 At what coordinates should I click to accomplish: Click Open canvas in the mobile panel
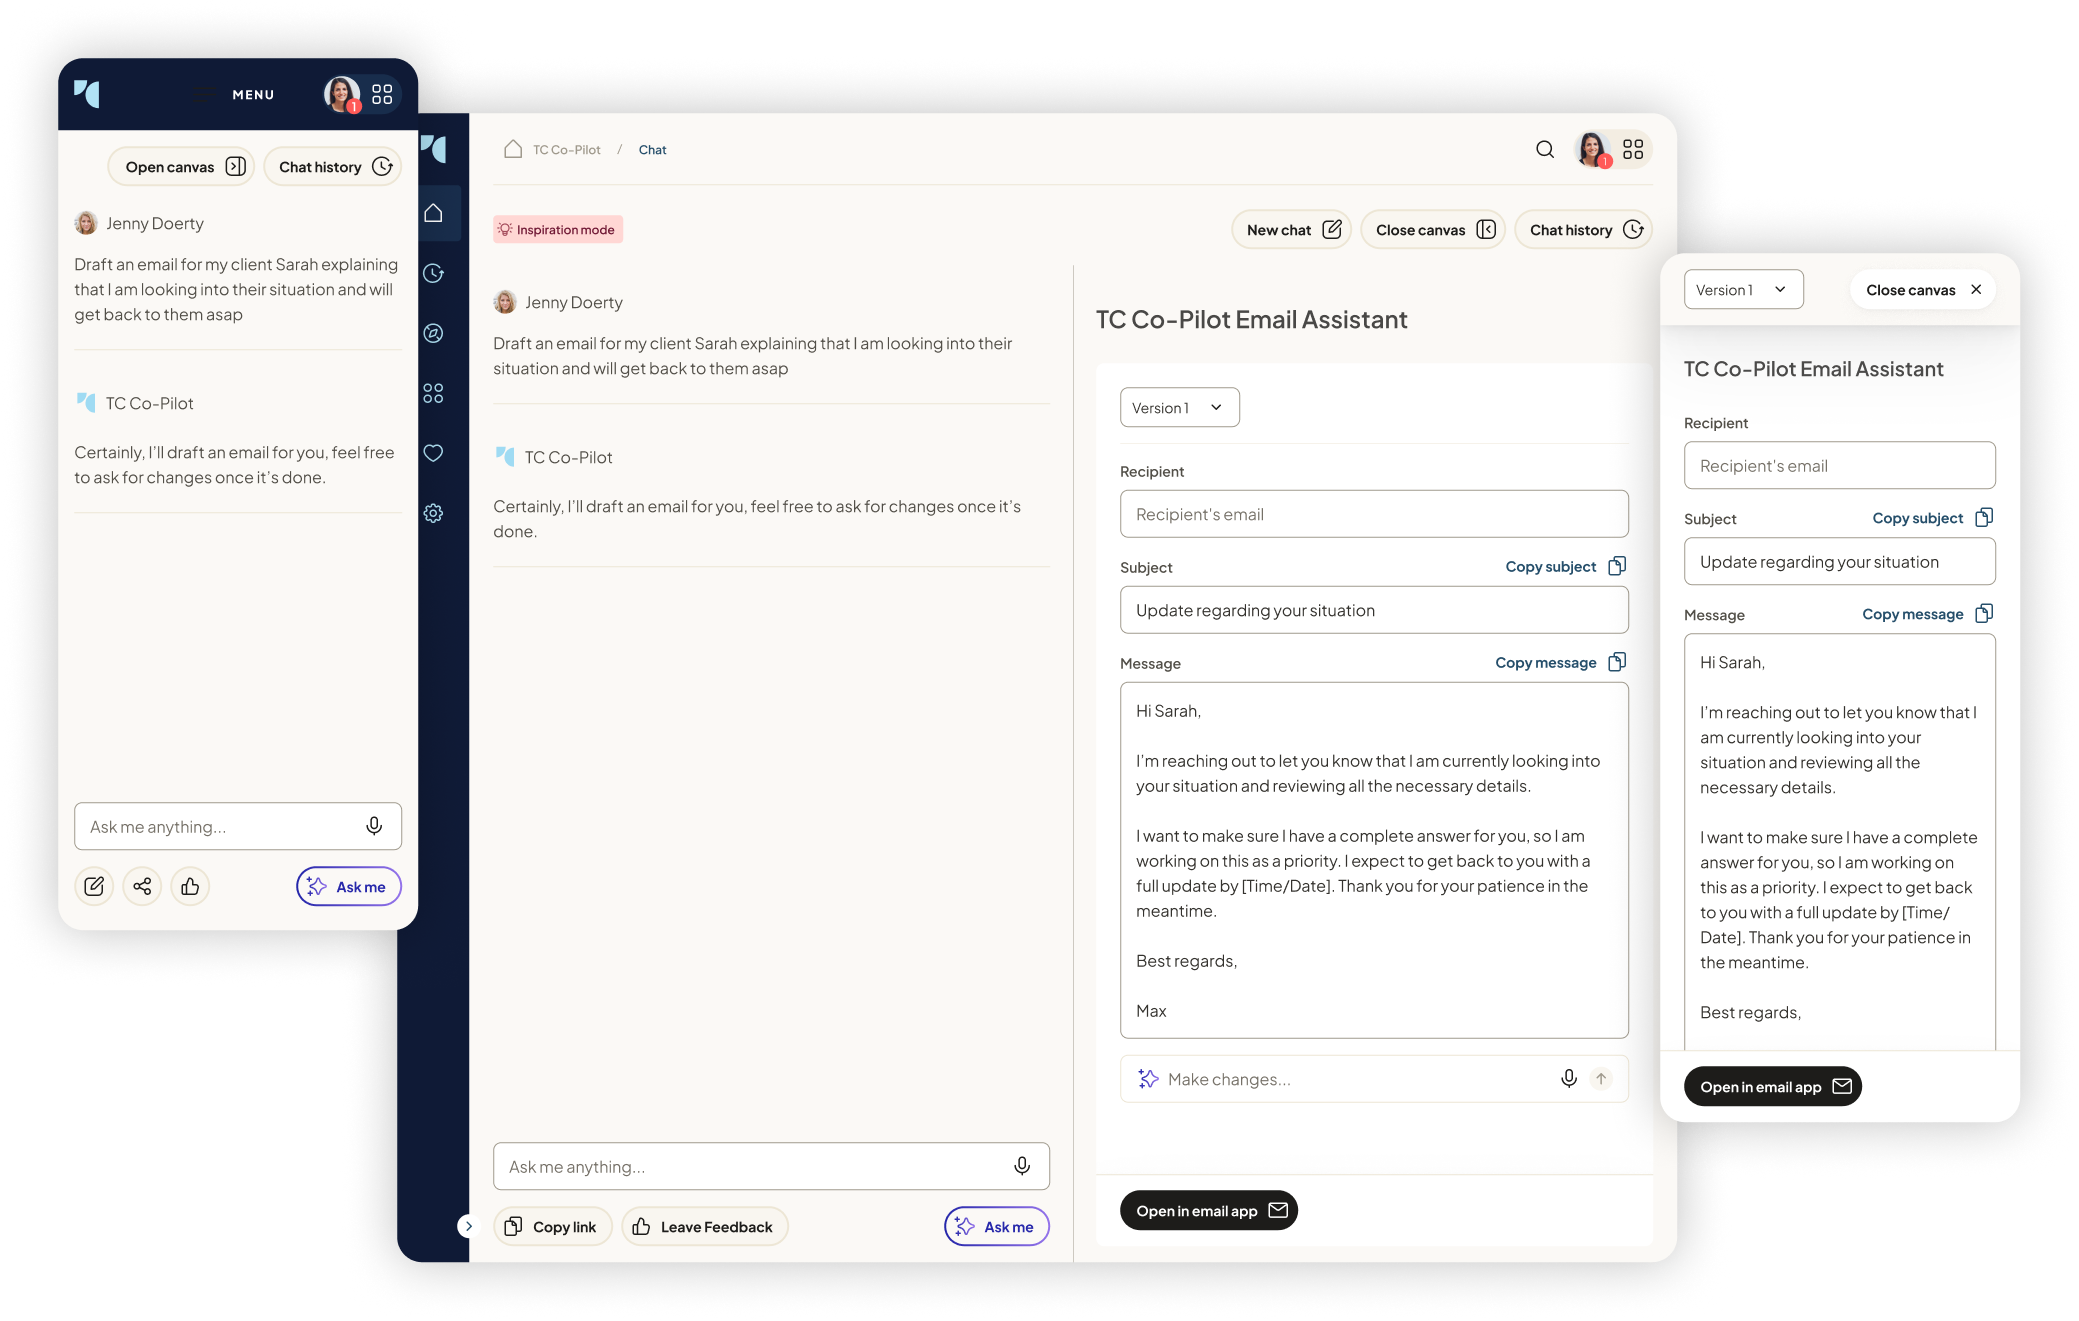pos(181,167)
